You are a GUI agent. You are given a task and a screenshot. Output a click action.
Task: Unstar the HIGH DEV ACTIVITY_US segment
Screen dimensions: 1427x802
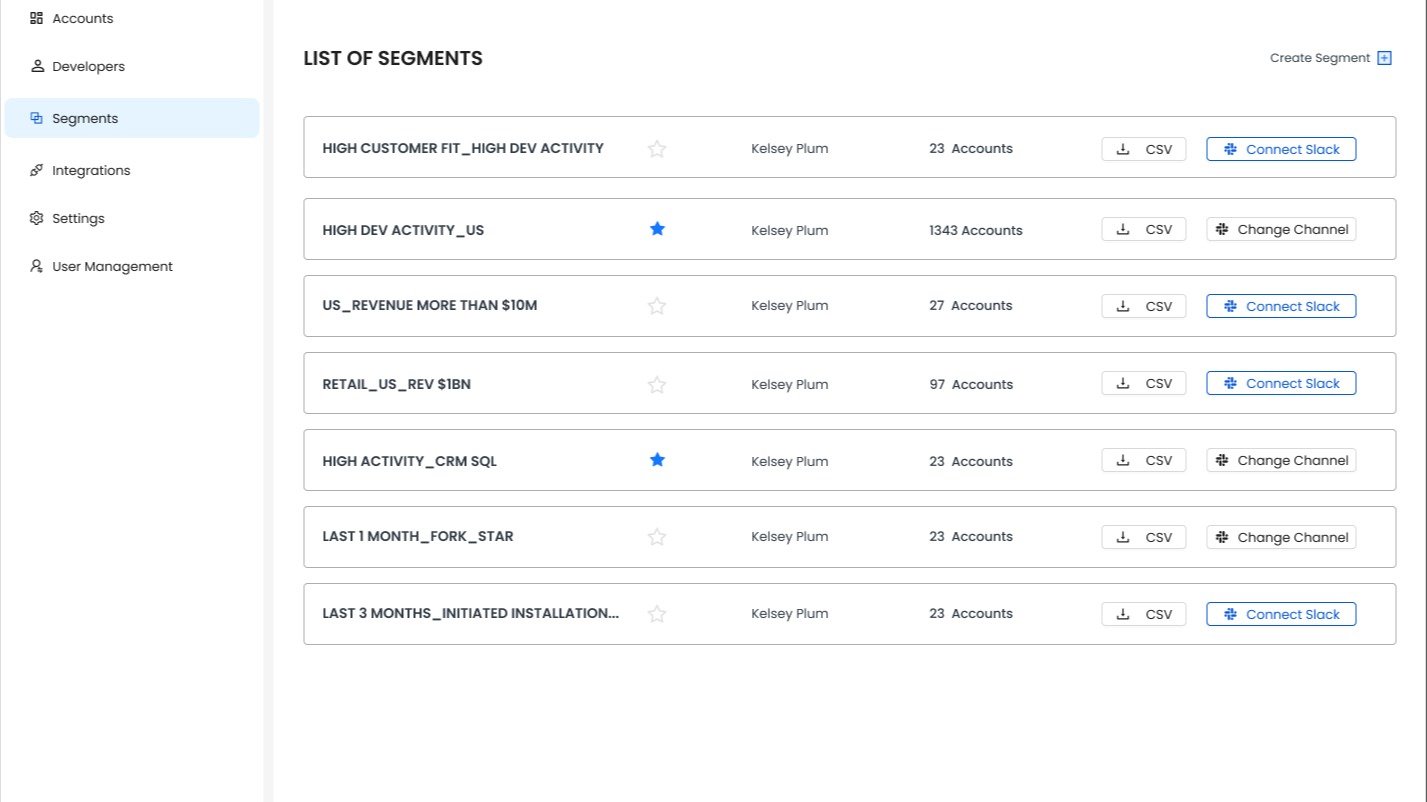pos(657,229)
